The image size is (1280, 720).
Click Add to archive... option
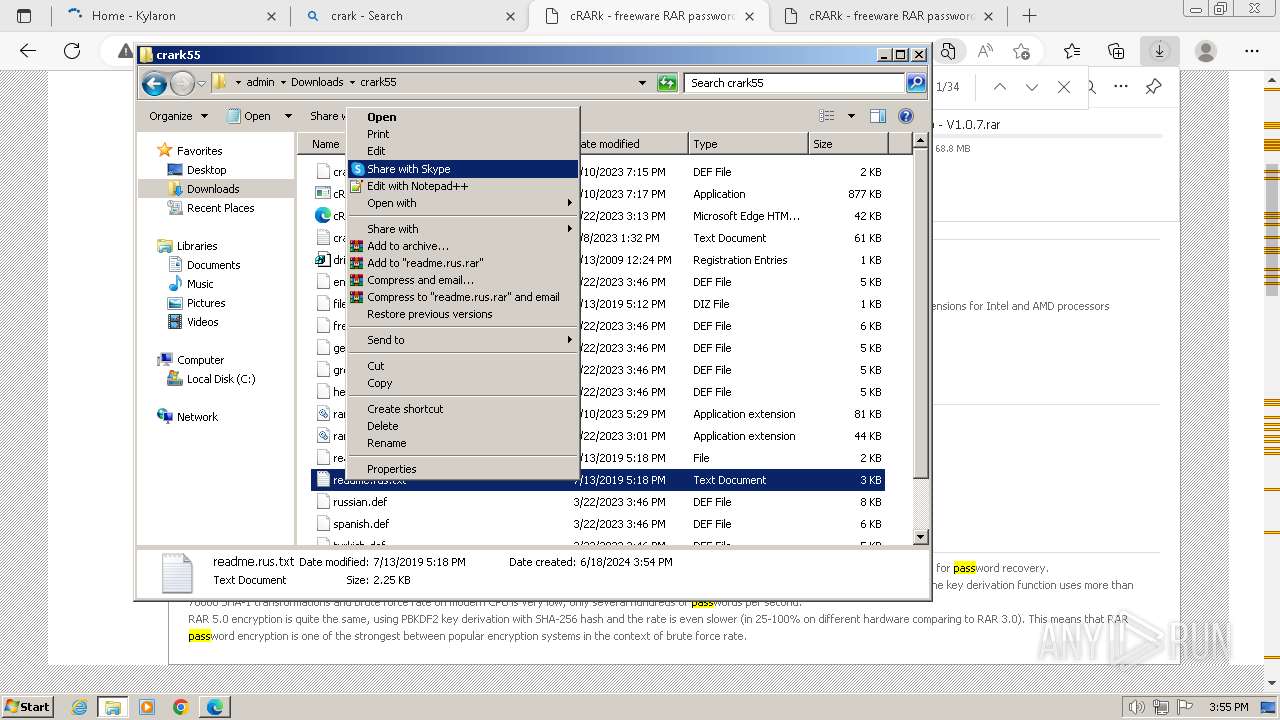coord(462,246)
